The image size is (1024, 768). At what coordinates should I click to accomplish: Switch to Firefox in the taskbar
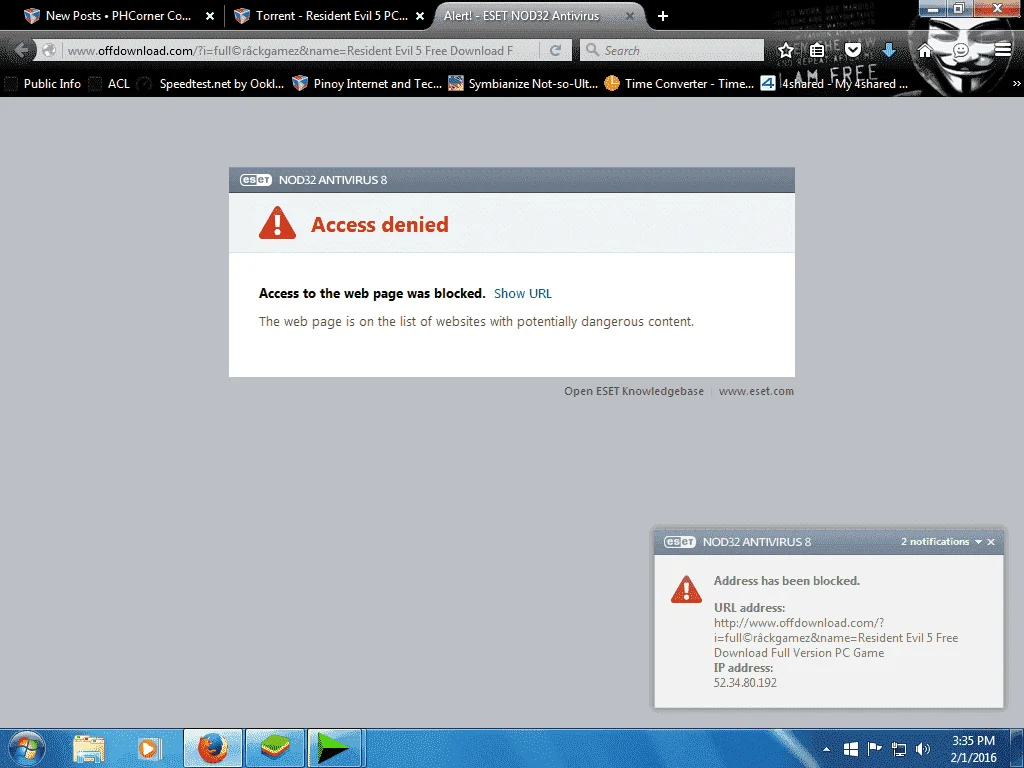(213, 748)
